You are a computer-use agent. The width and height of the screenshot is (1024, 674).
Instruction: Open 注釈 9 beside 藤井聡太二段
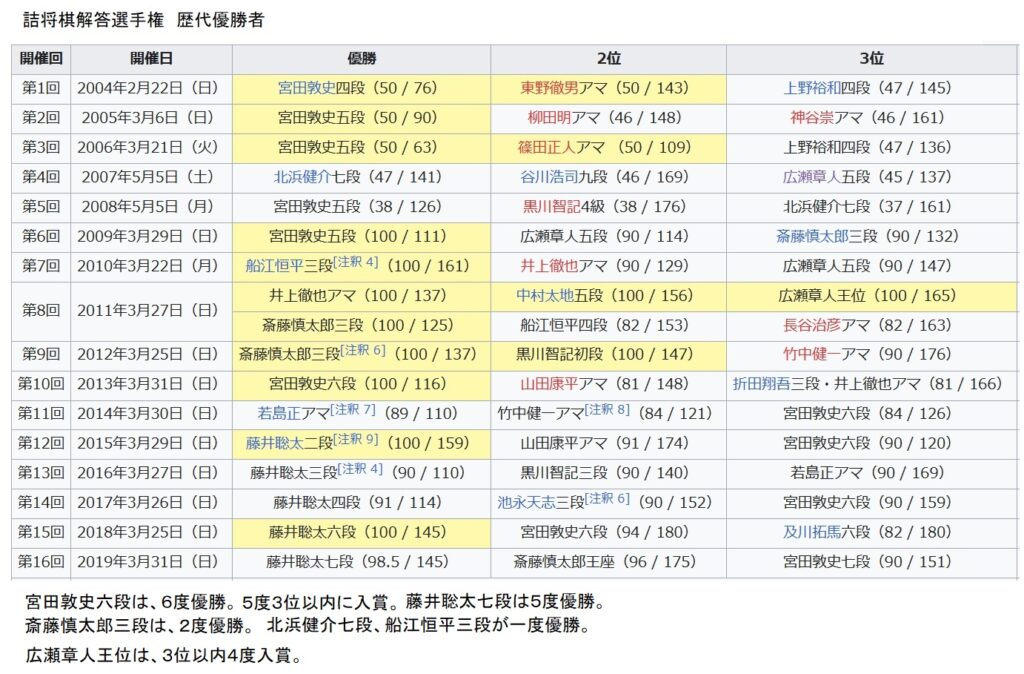(x=356, y=439)
